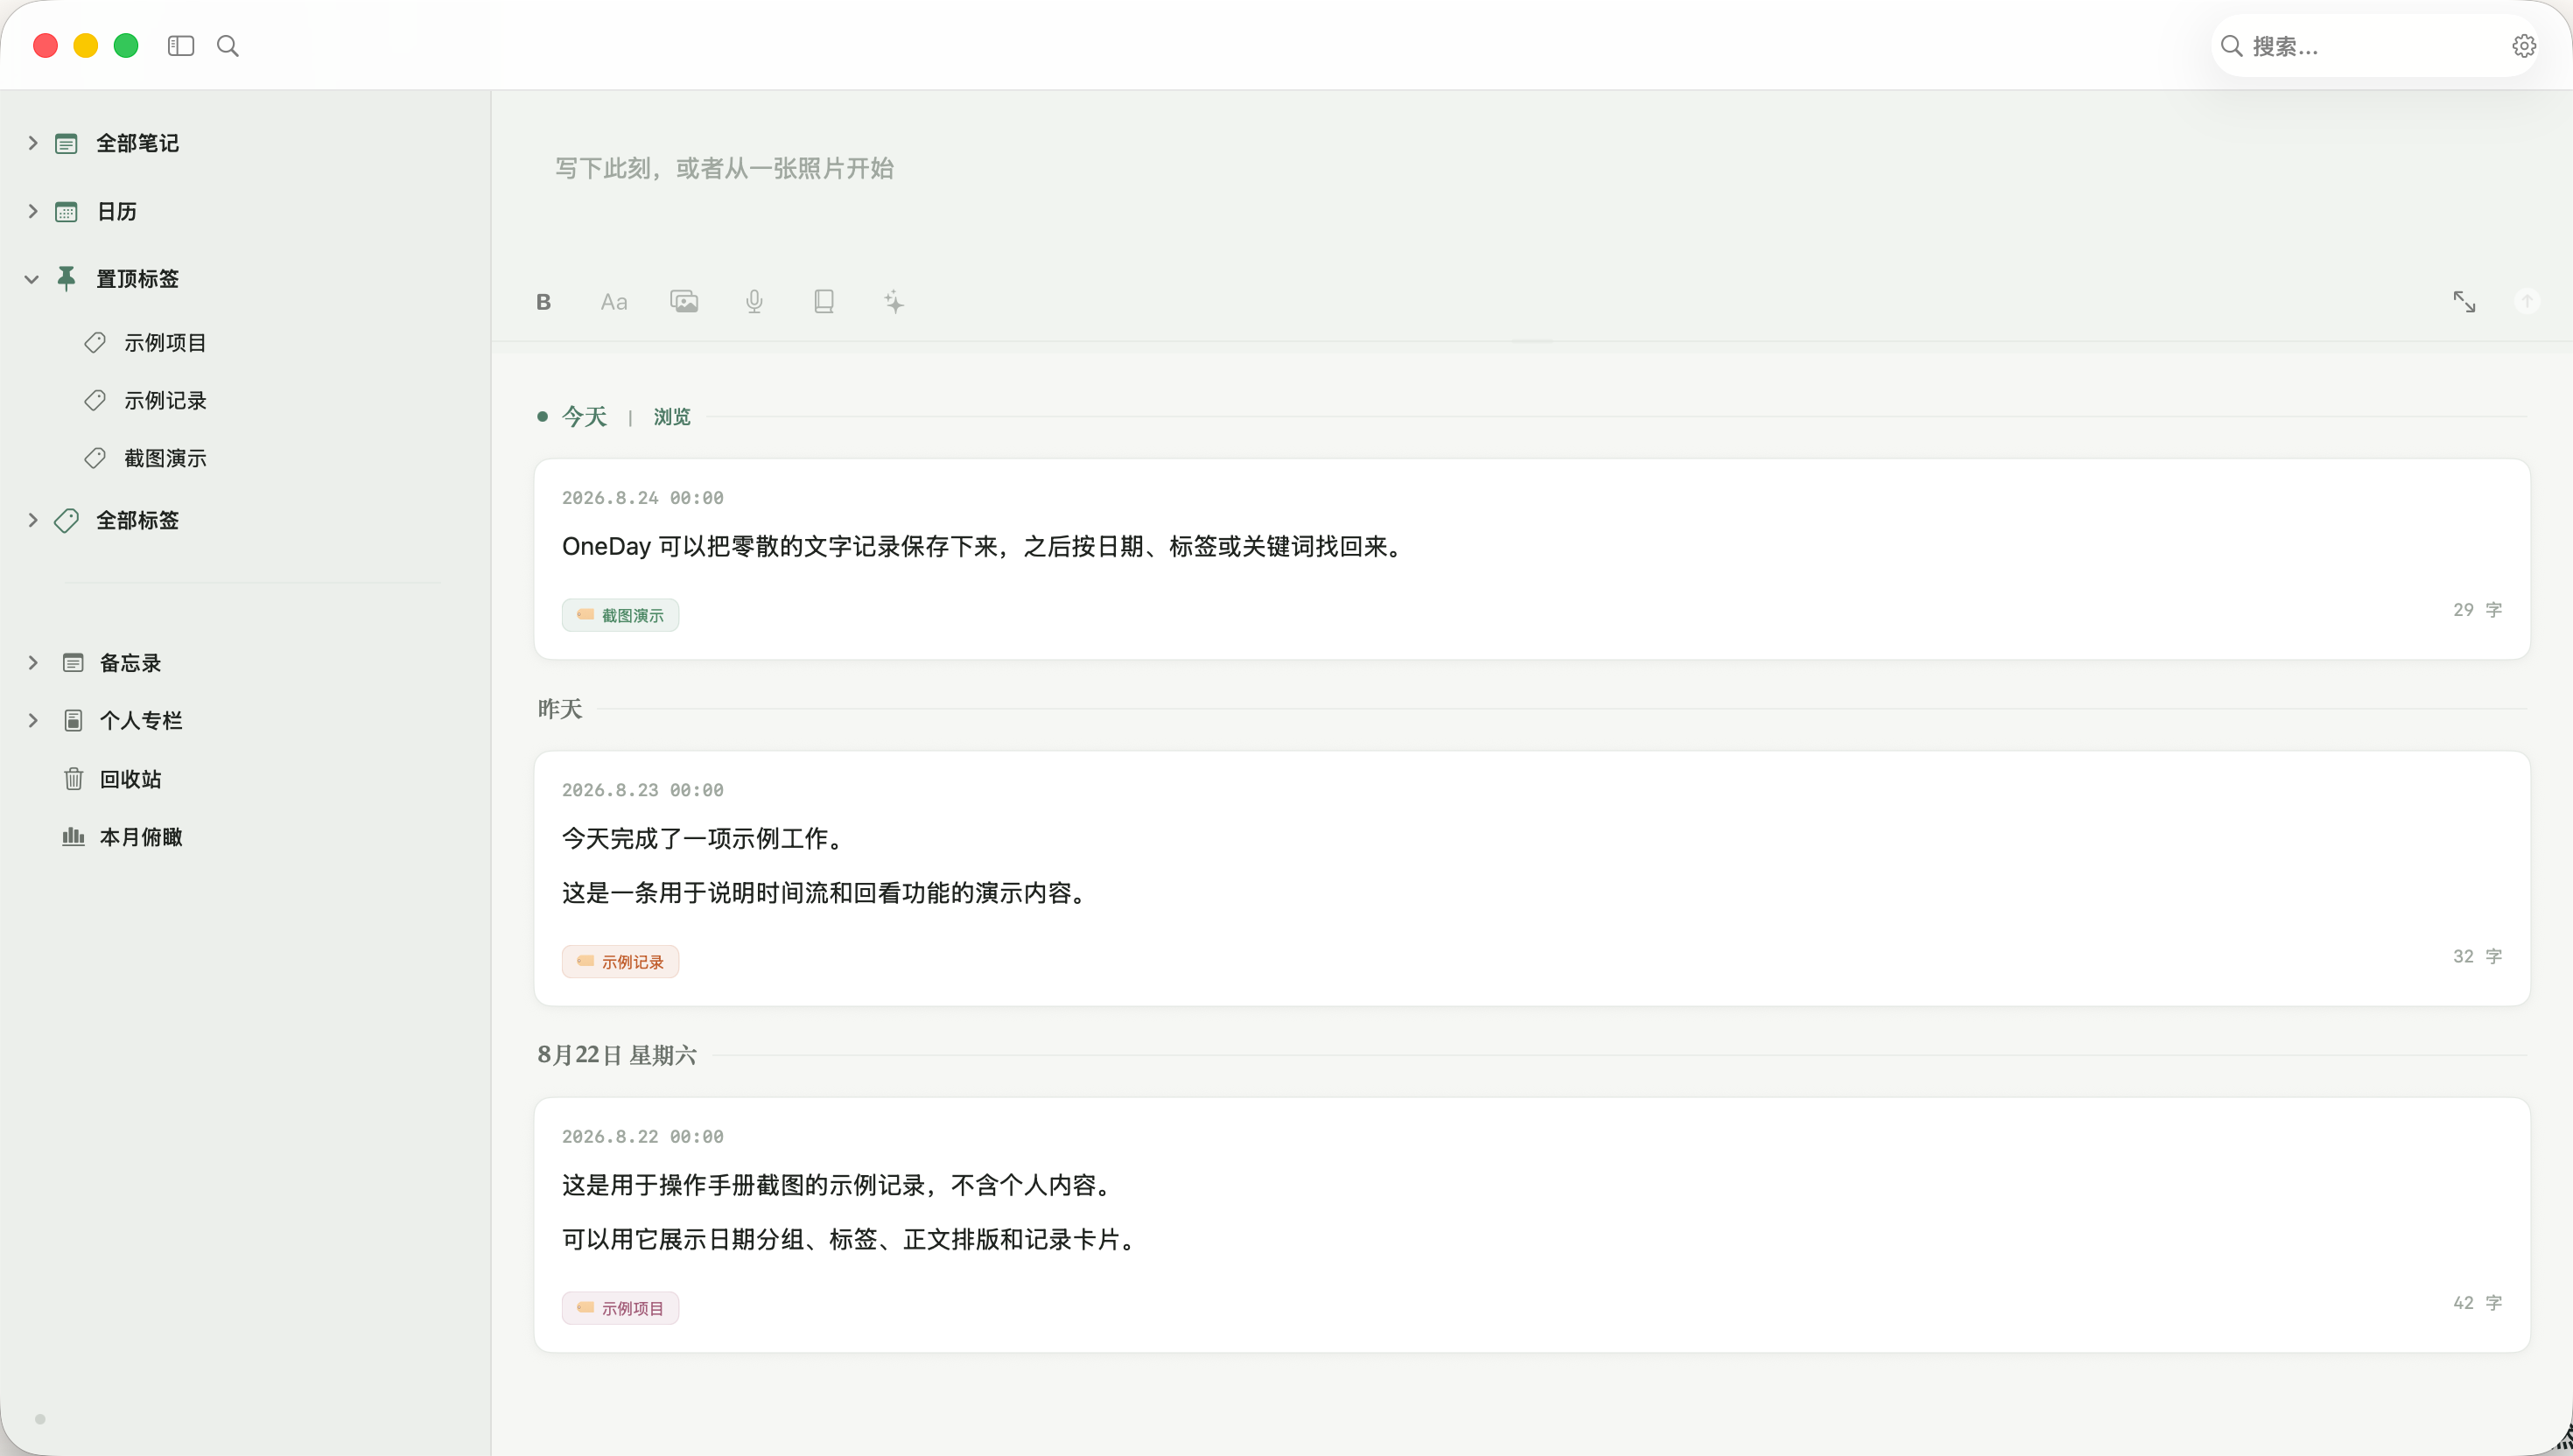Click the round upload arrow send button
Viewport: 2573px width, 1456px height.
(x=2527, y=302)
